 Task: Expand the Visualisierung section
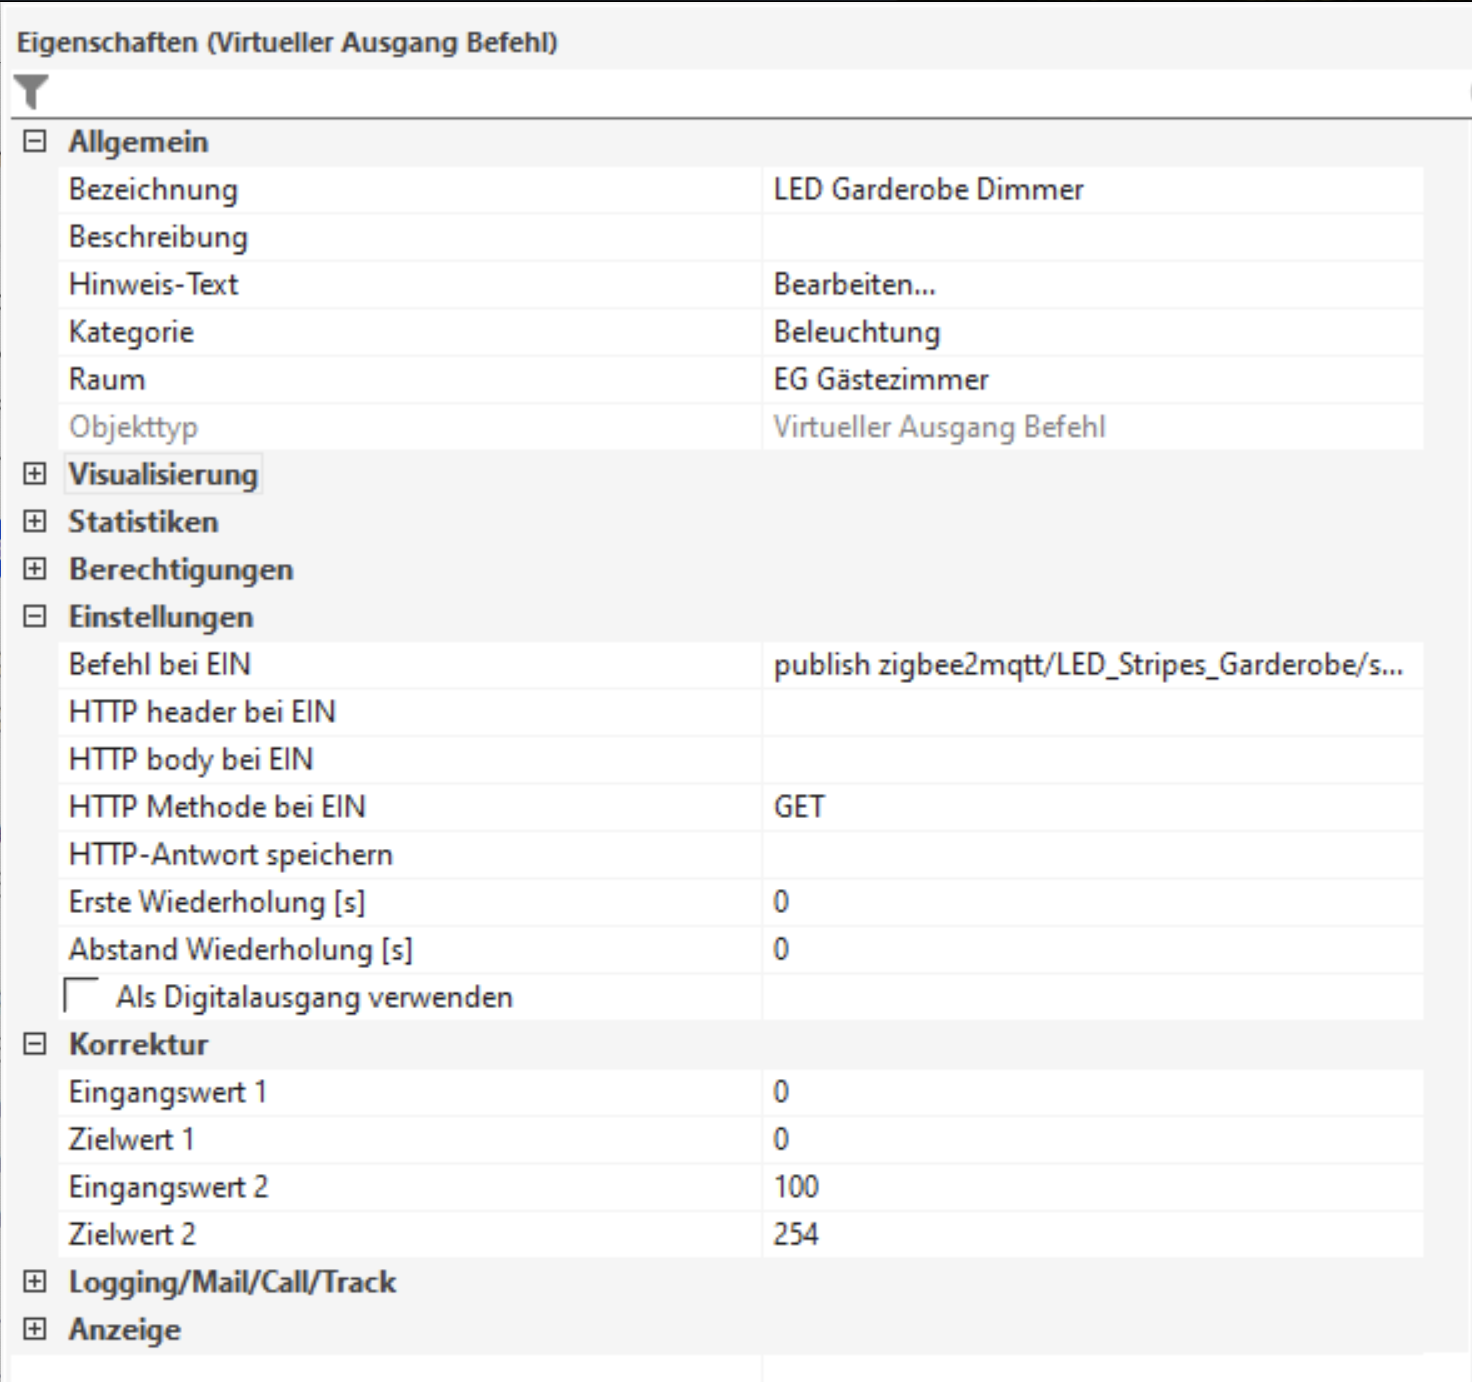coord(35,474)
